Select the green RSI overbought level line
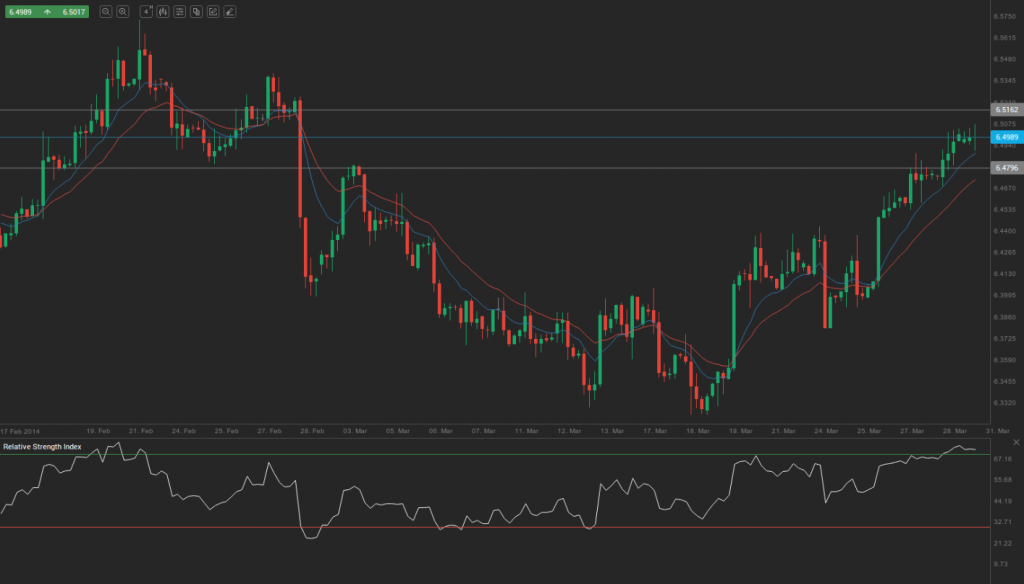The image size is (1024, 584). 500,454
